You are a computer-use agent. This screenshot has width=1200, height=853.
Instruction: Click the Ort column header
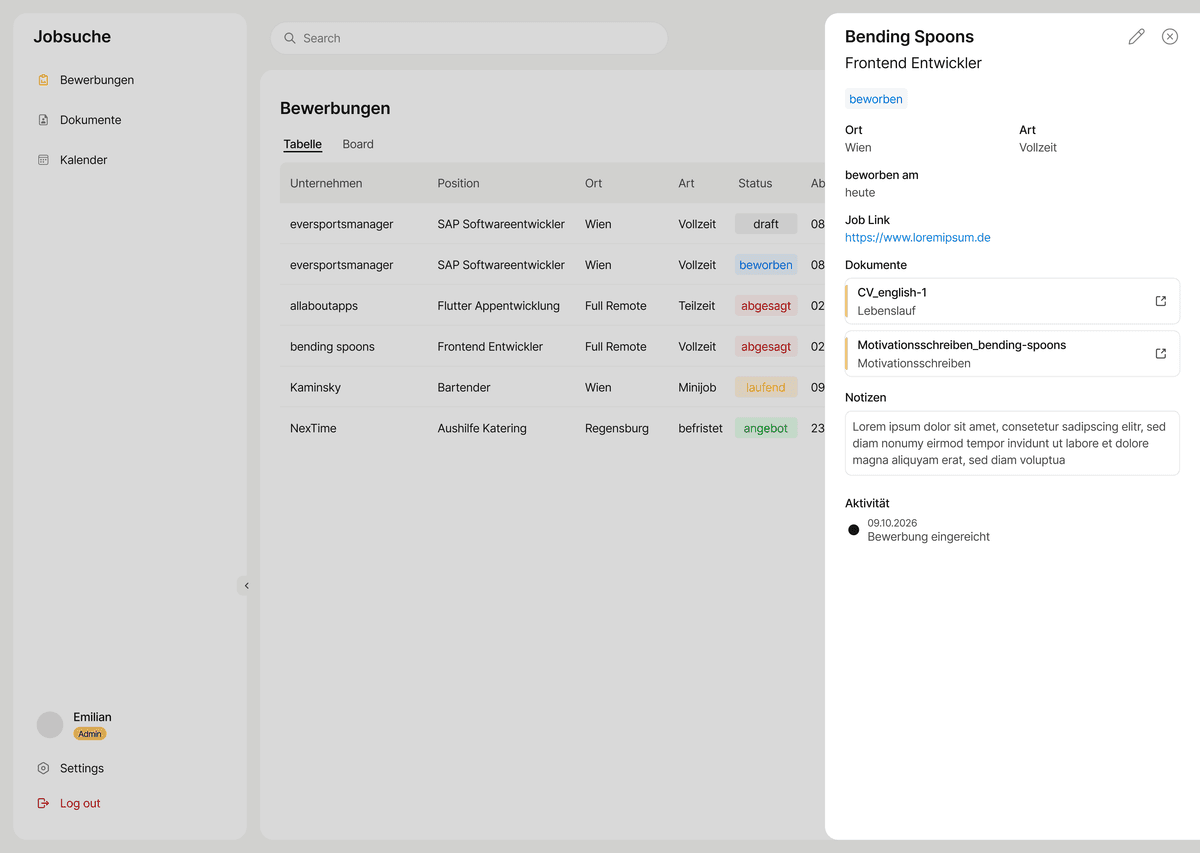[594, 183]
